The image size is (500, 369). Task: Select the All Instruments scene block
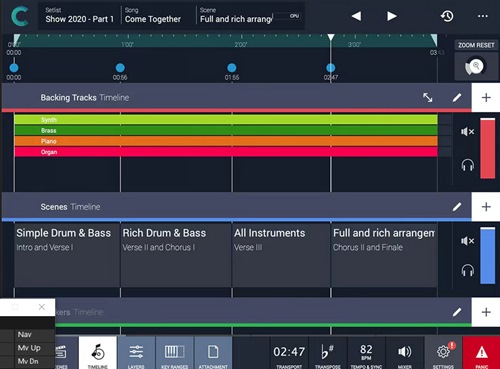pos(281,255)
